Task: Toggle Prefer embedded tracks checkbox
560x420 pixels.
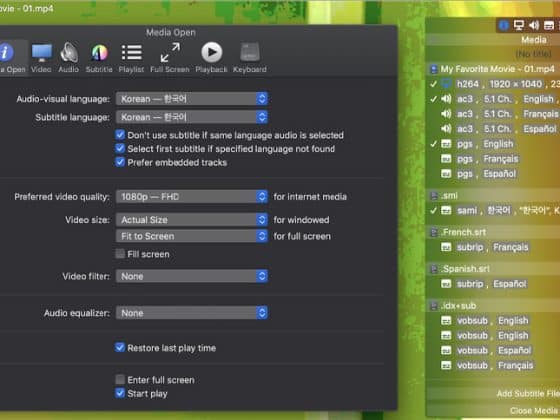Action: pos(120,162)
